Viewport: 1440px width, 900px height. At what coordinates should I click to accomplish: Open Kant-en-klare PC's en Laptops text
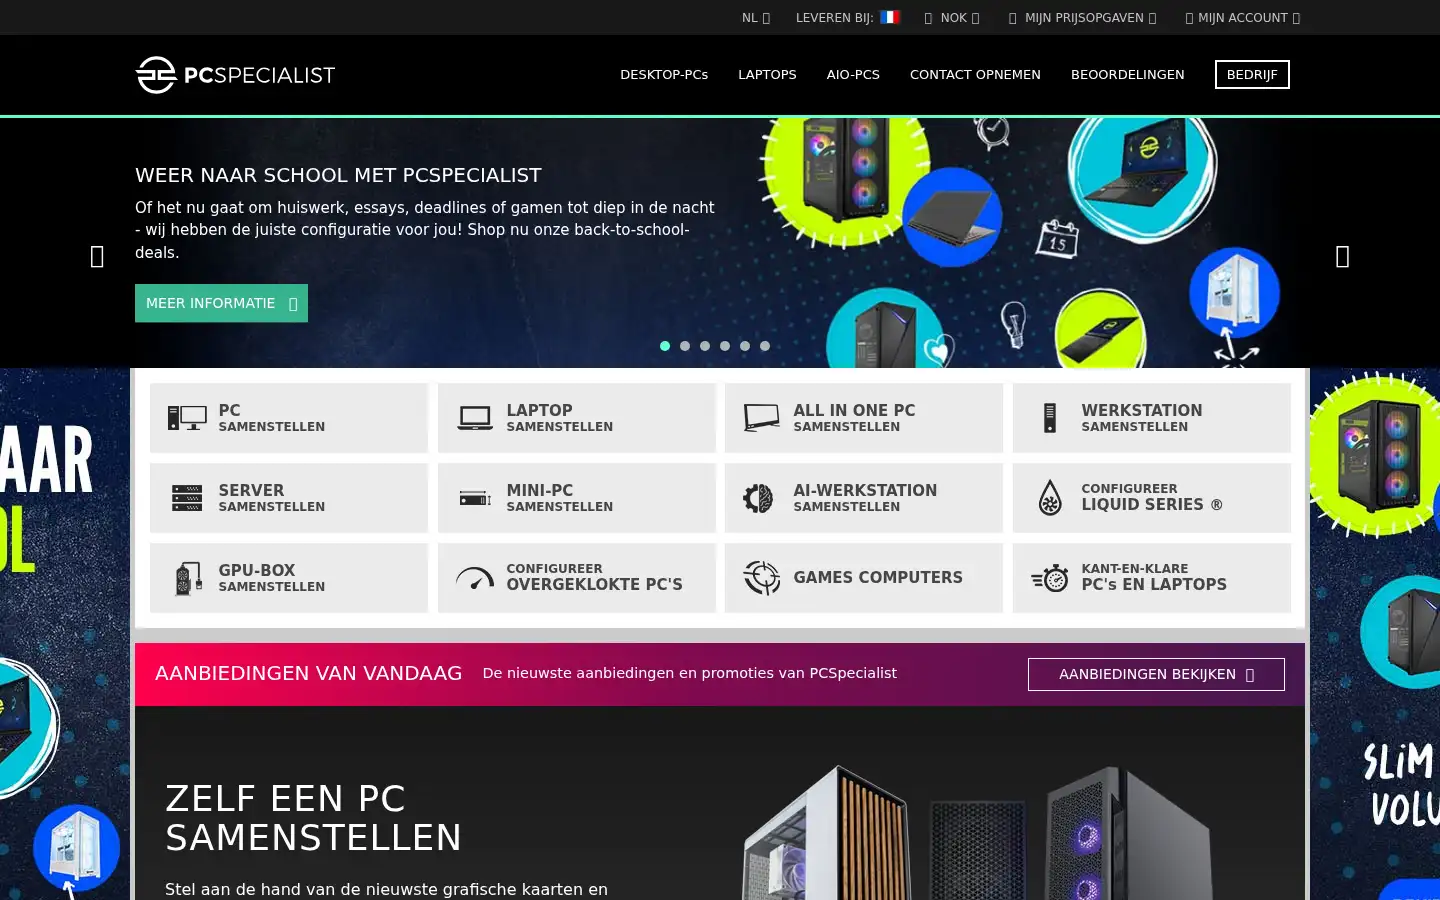tap(1153, 577)
